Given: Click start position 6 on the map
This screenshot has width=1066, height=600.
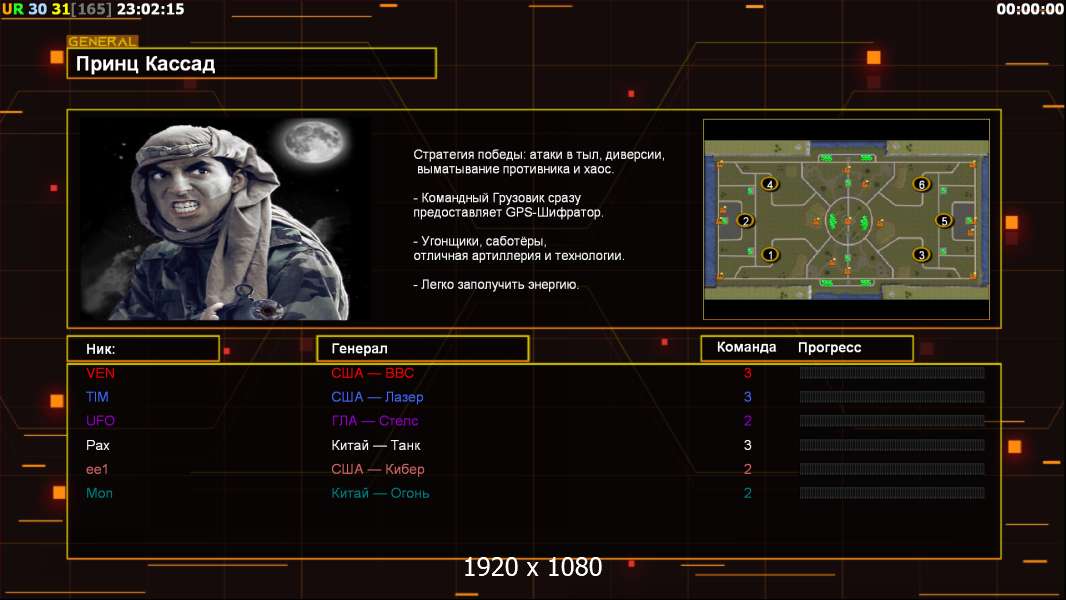Looking at the screenshot, I should click(x=921, y=184).
